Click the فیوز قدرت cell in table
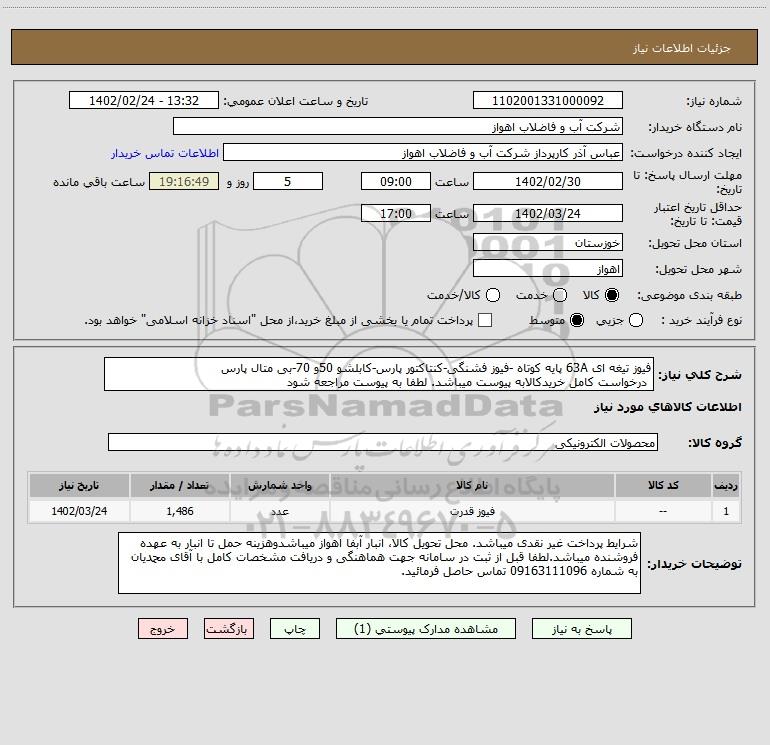Screen dimensions: 770x745 [x=472, y=511]
